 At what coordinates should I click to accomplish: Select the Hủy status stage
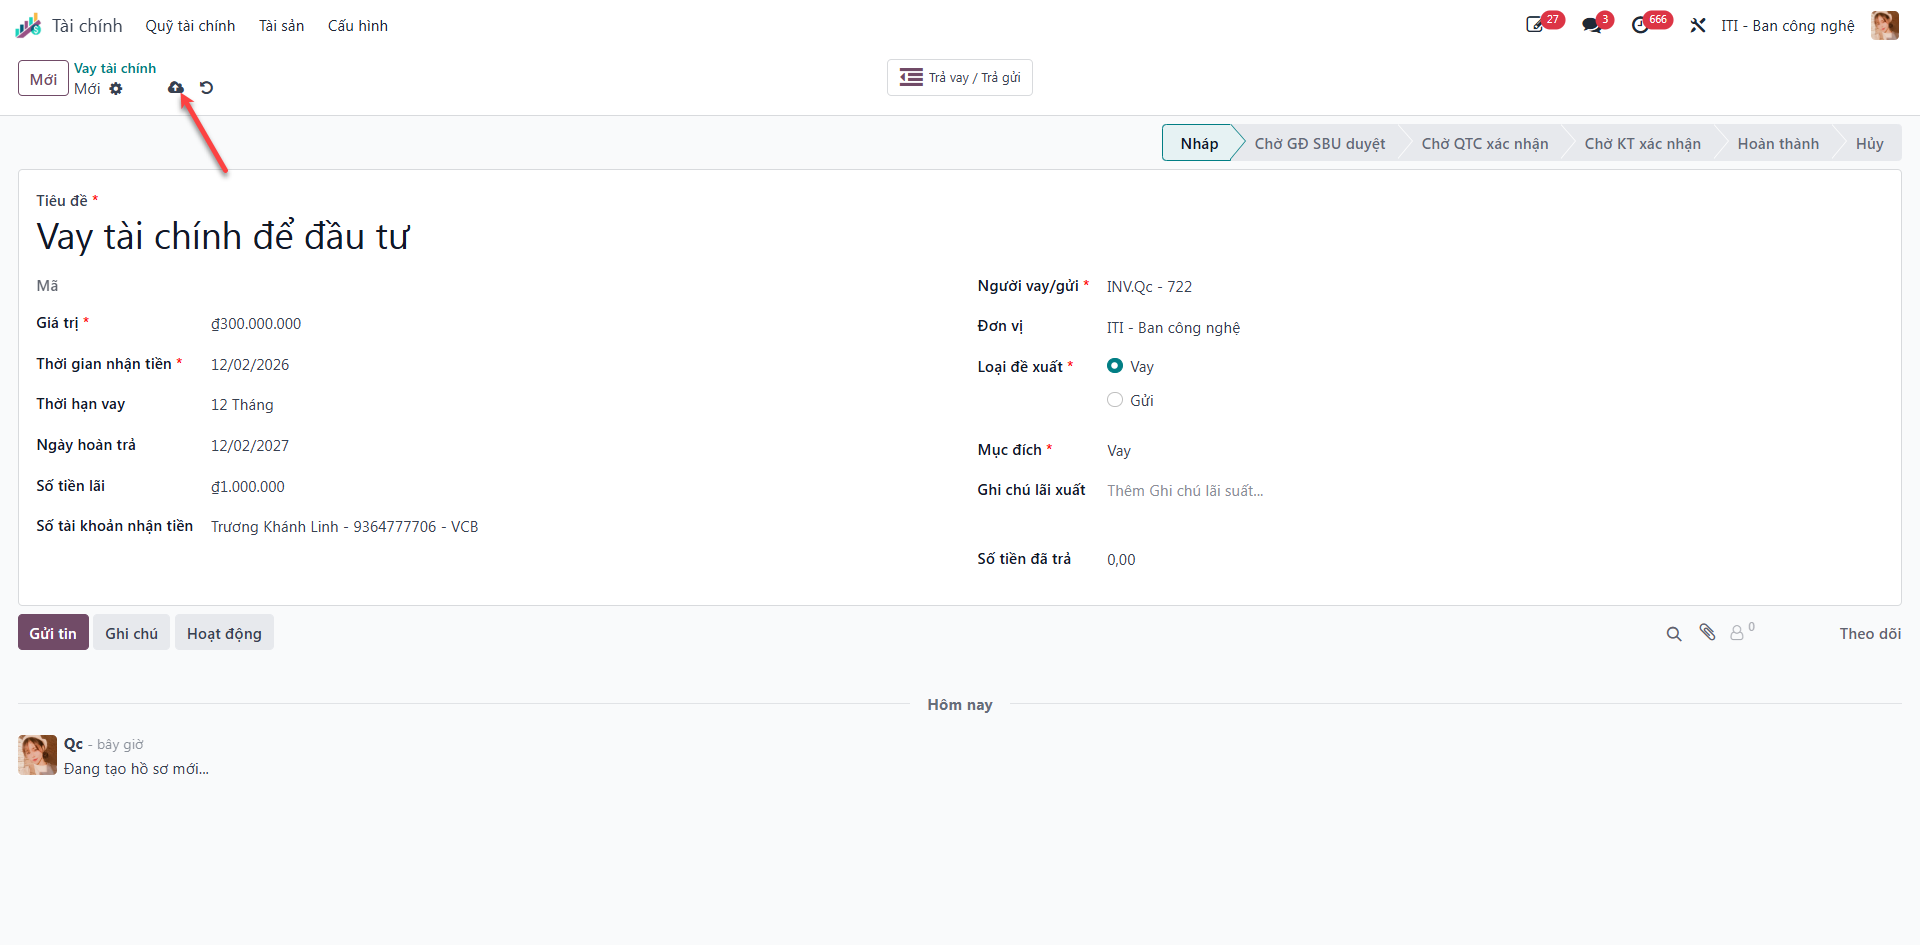[1869, 143]
